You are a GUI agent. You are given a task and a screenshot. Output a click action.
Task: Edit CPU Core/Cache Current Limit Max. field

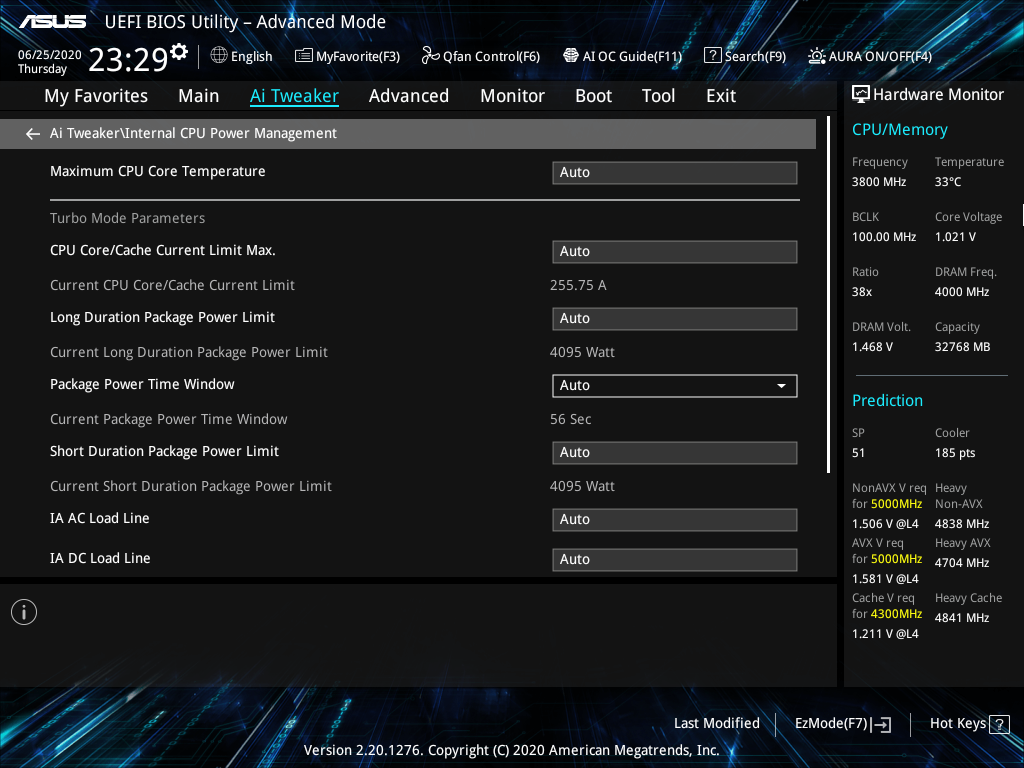tap(675, 251)
